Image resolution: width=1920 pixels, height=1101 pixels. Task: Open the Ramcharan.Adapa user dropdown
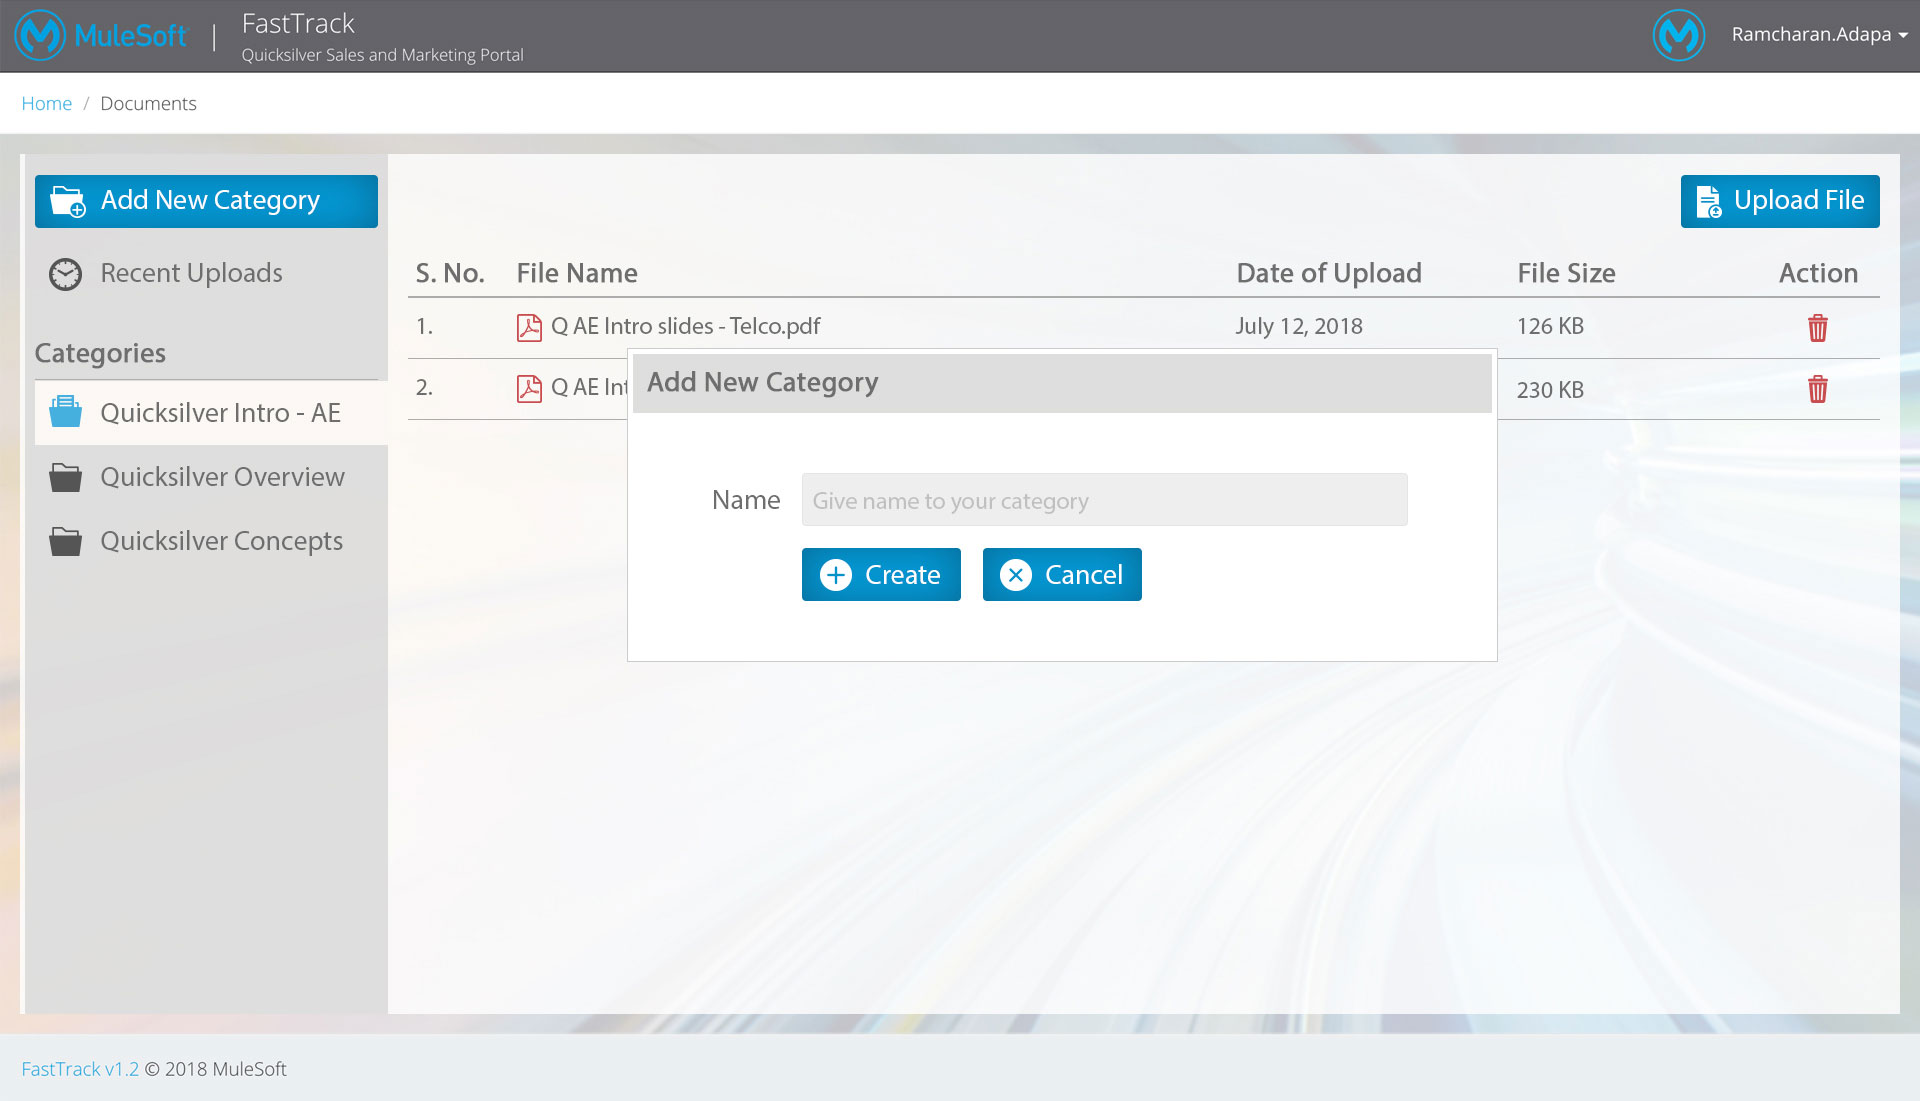tap(1819, 35)
